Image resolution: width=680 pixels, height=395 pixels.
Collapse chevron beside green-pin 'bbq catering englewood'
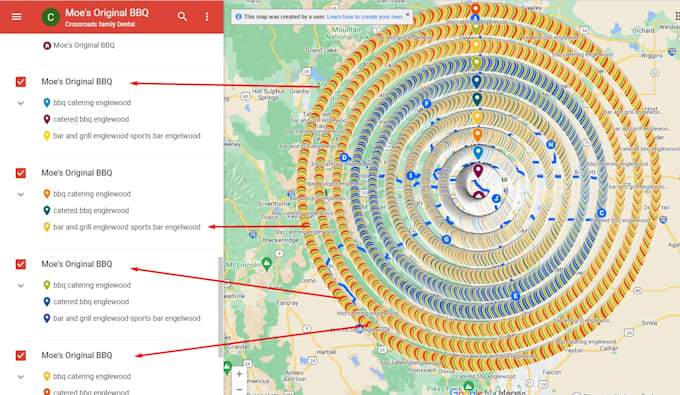tap(20, 286)
